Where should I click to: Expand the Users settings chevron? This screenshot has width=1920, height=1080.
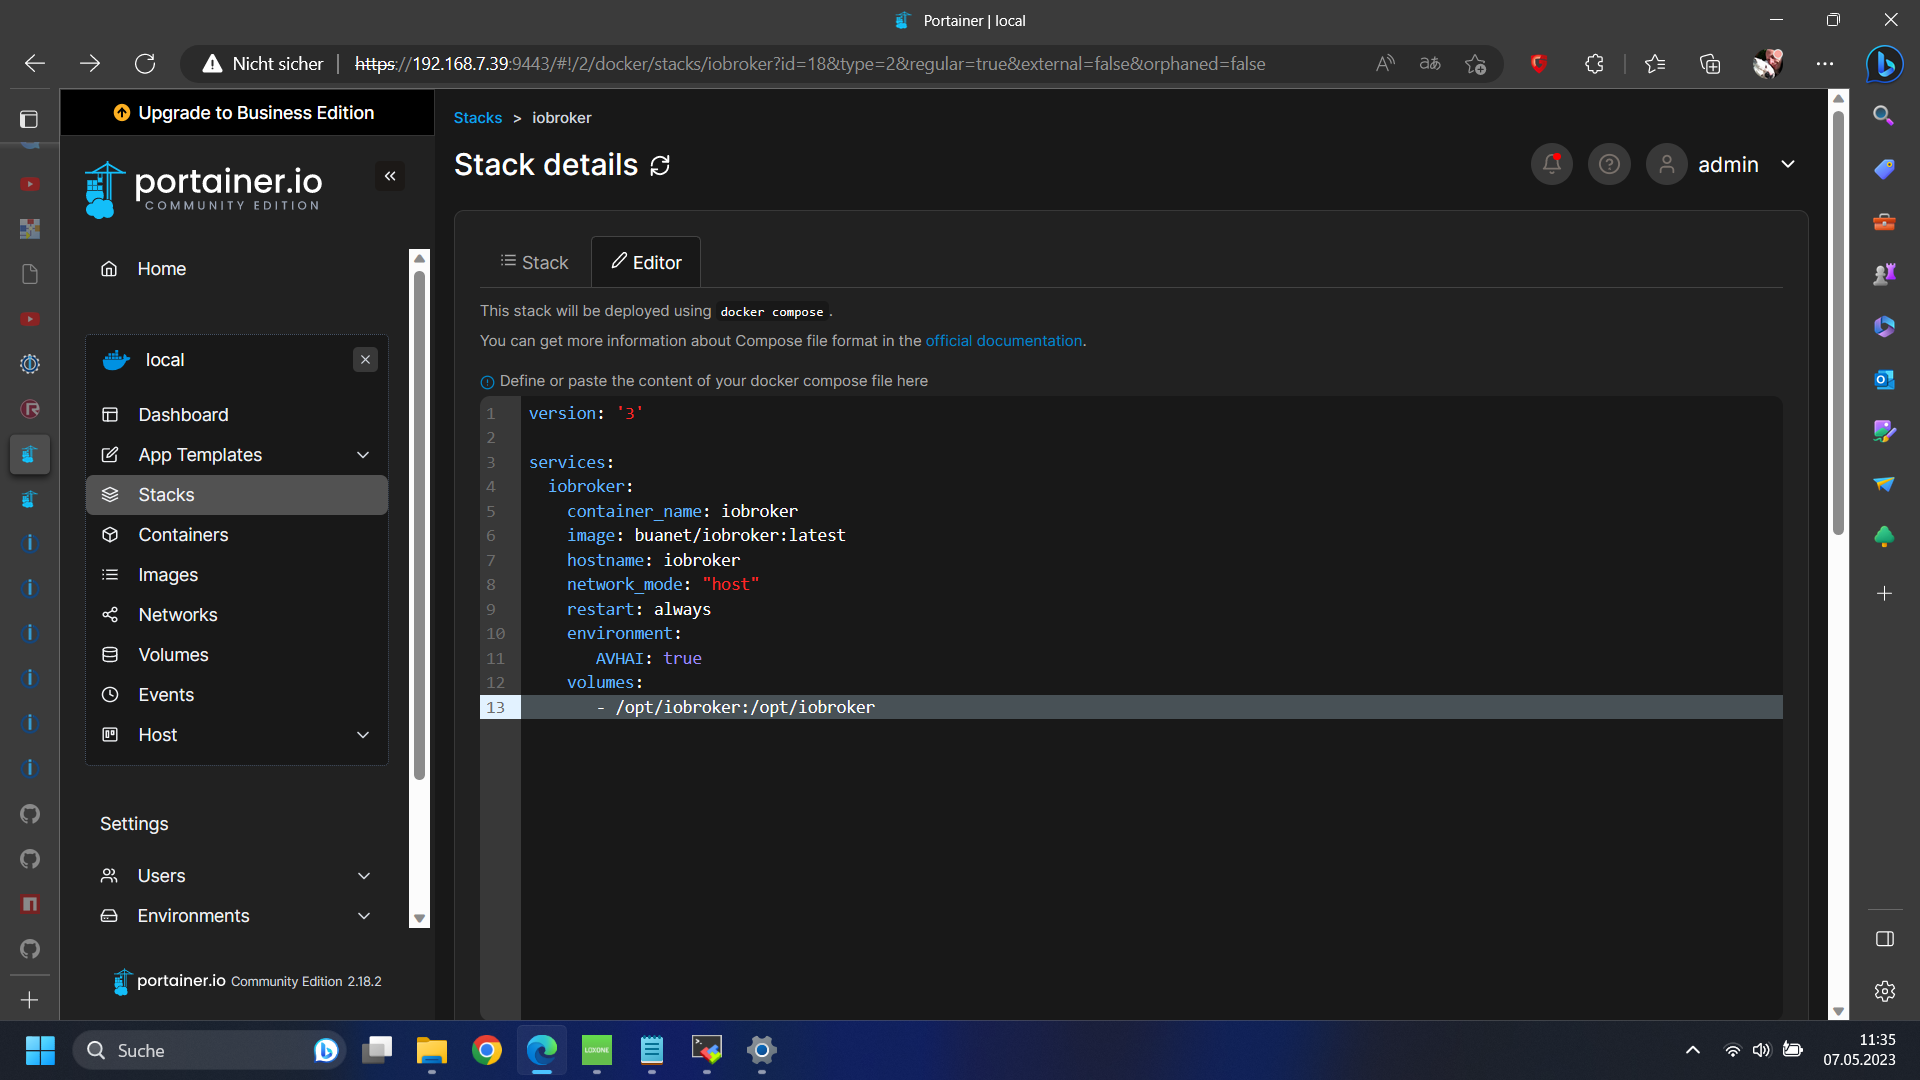(364, 876)
